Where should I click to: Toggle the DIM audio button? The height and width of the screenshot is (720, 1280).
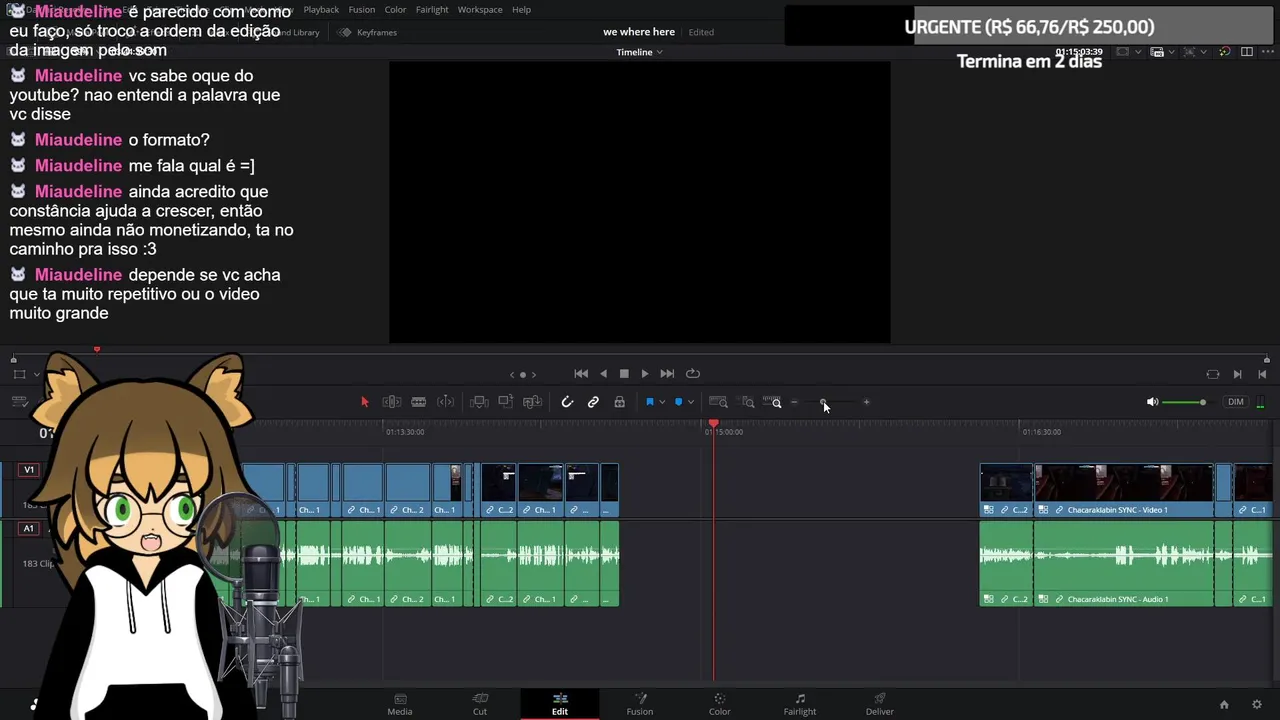1236,402
